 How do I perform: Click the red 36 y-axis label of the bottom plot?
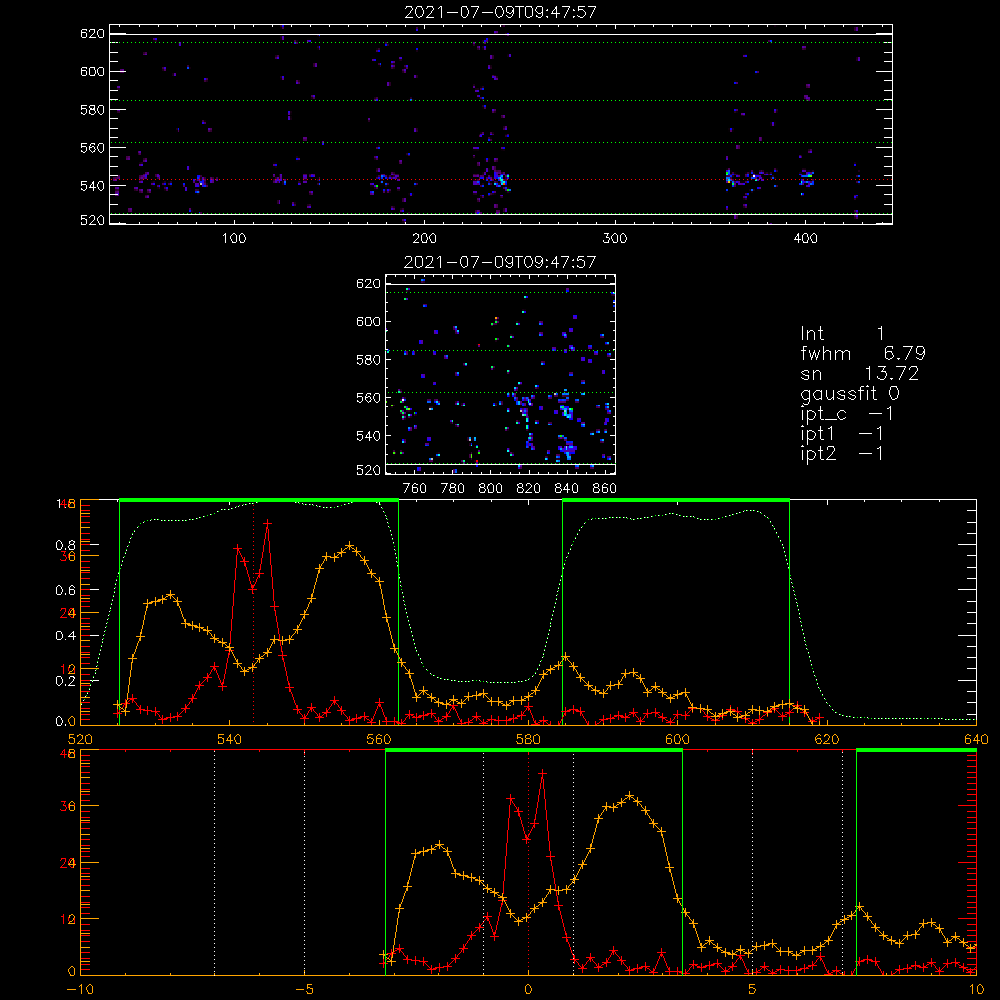coord(68,806)
